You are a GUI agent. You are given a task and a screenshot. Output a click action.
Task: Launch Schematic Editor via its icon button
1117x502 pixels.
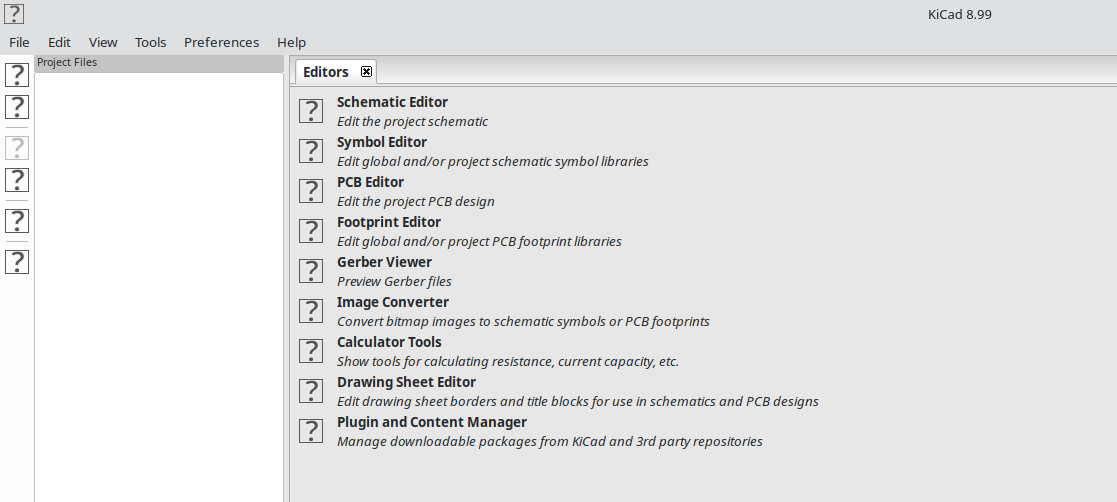[x=311, y=111]
